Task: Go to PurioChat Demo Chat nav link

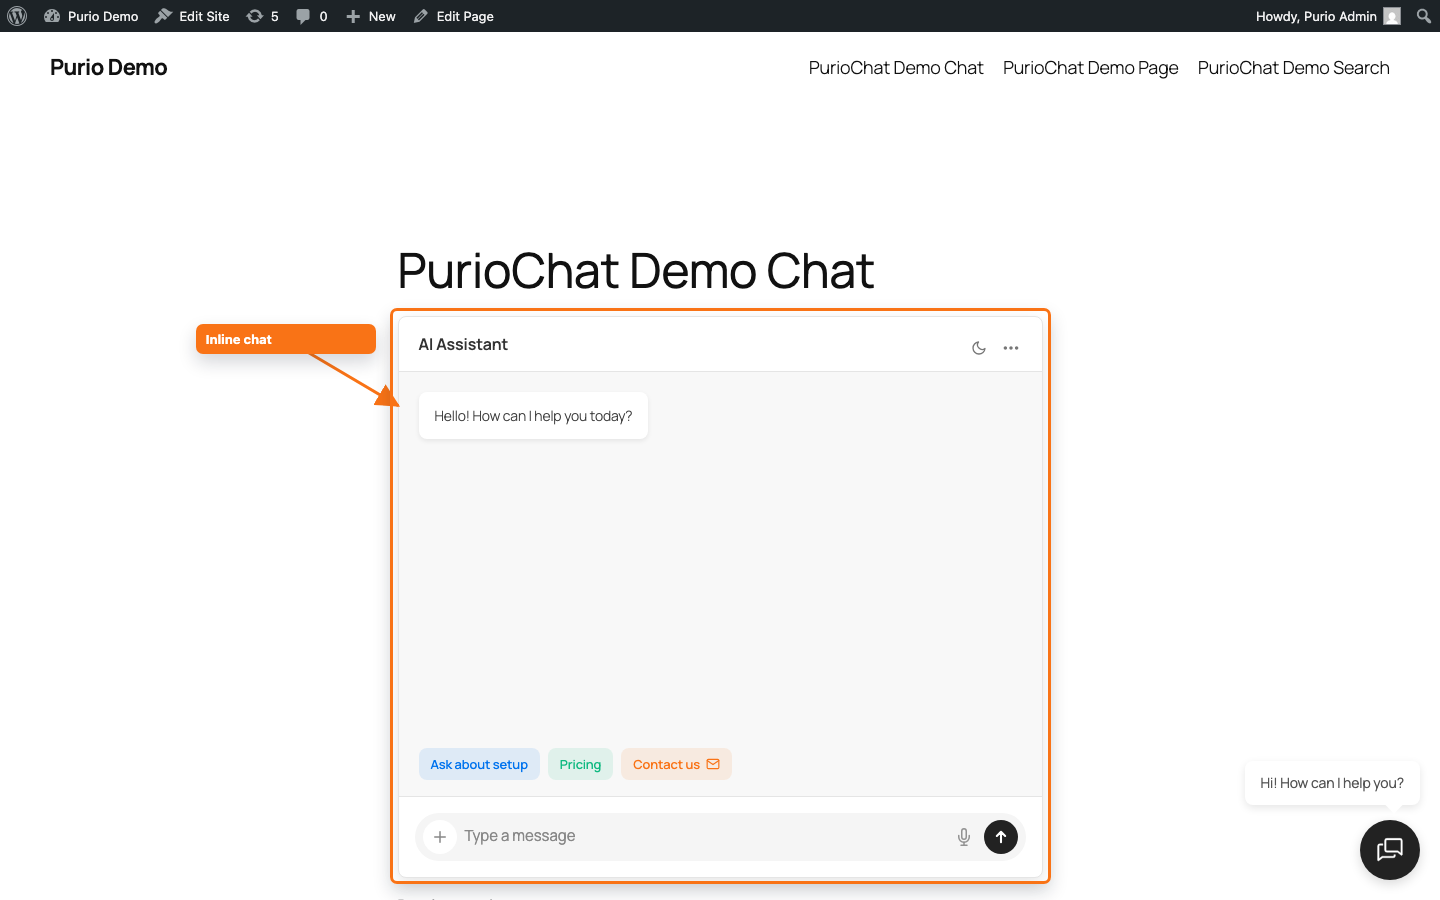Action: [x=896, y=68]
